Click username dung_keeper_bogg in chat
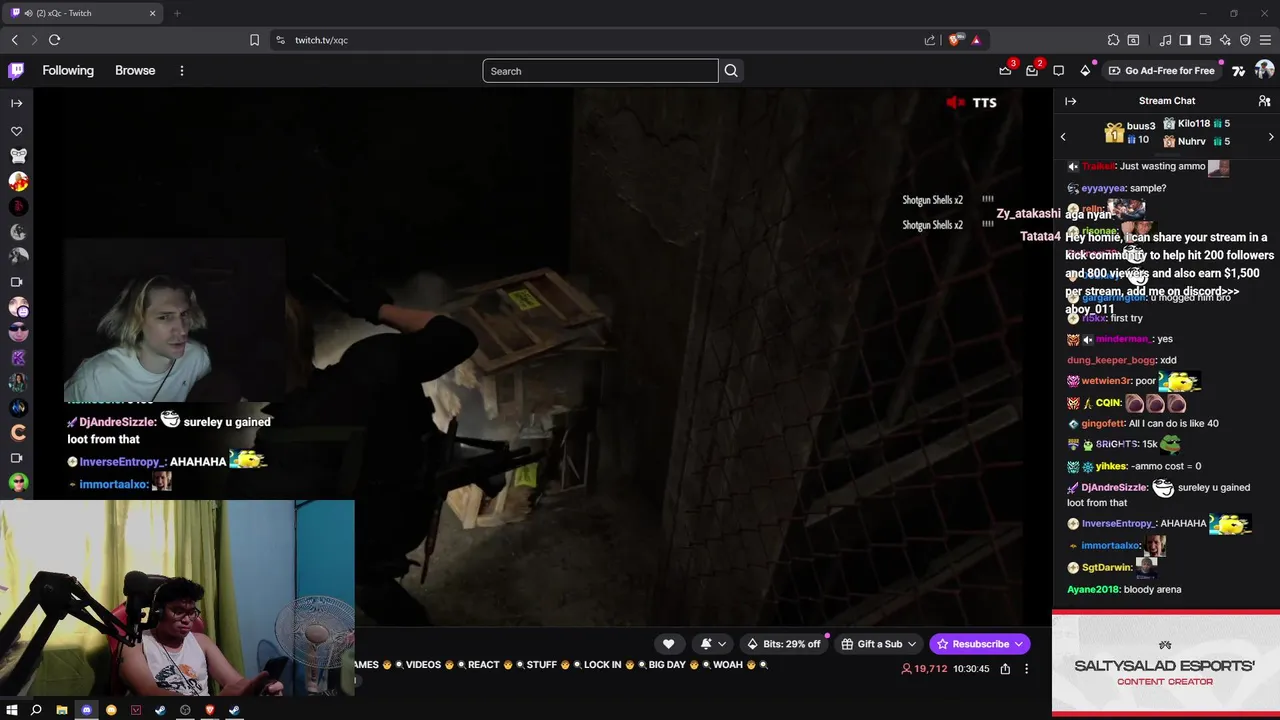The height and width of the screenshot is (720, 1280). 1111,360
